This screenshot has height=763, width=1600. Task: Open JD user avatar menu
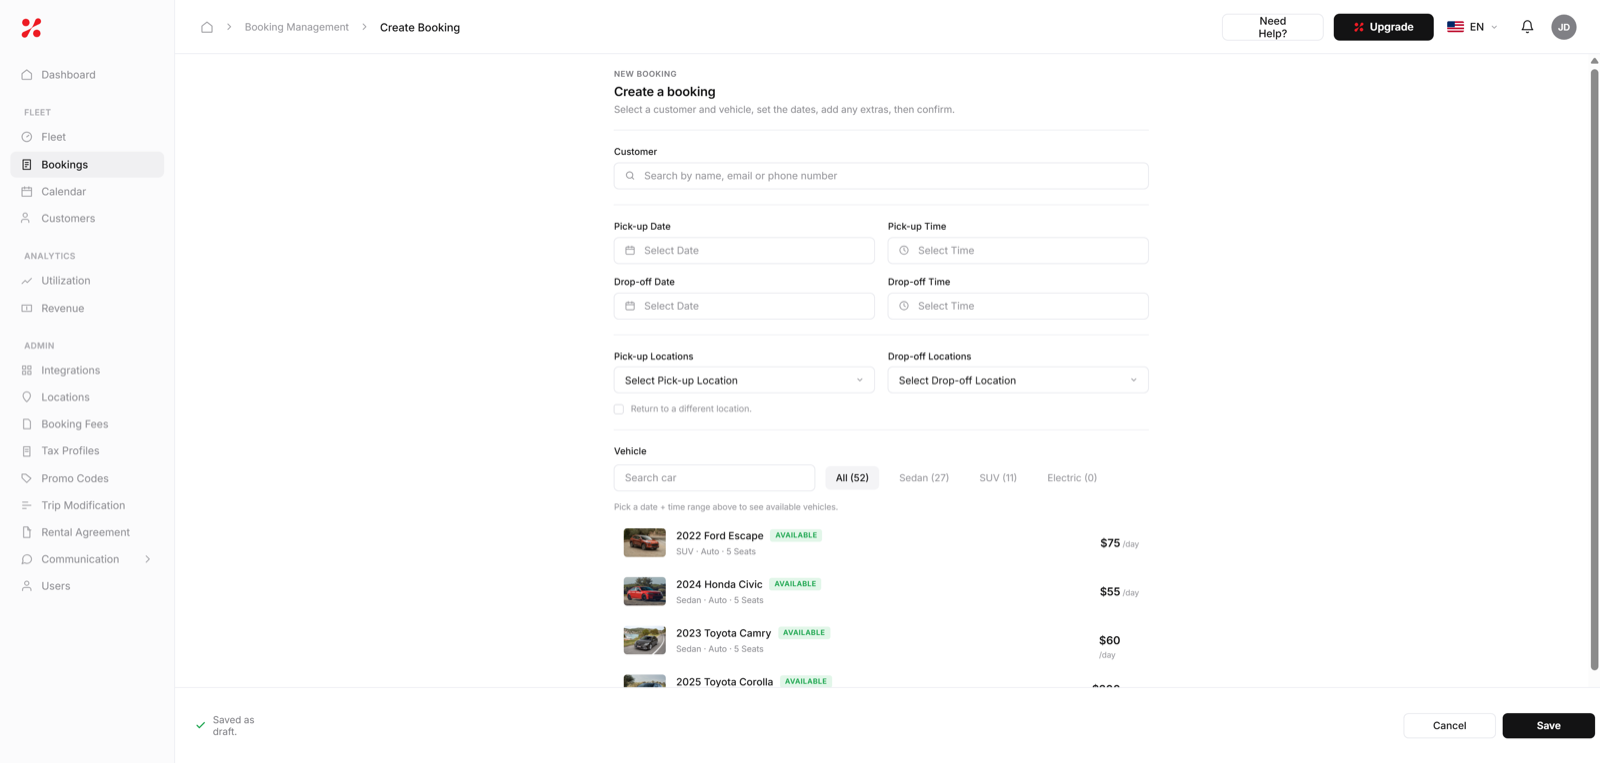point(1564,27)
